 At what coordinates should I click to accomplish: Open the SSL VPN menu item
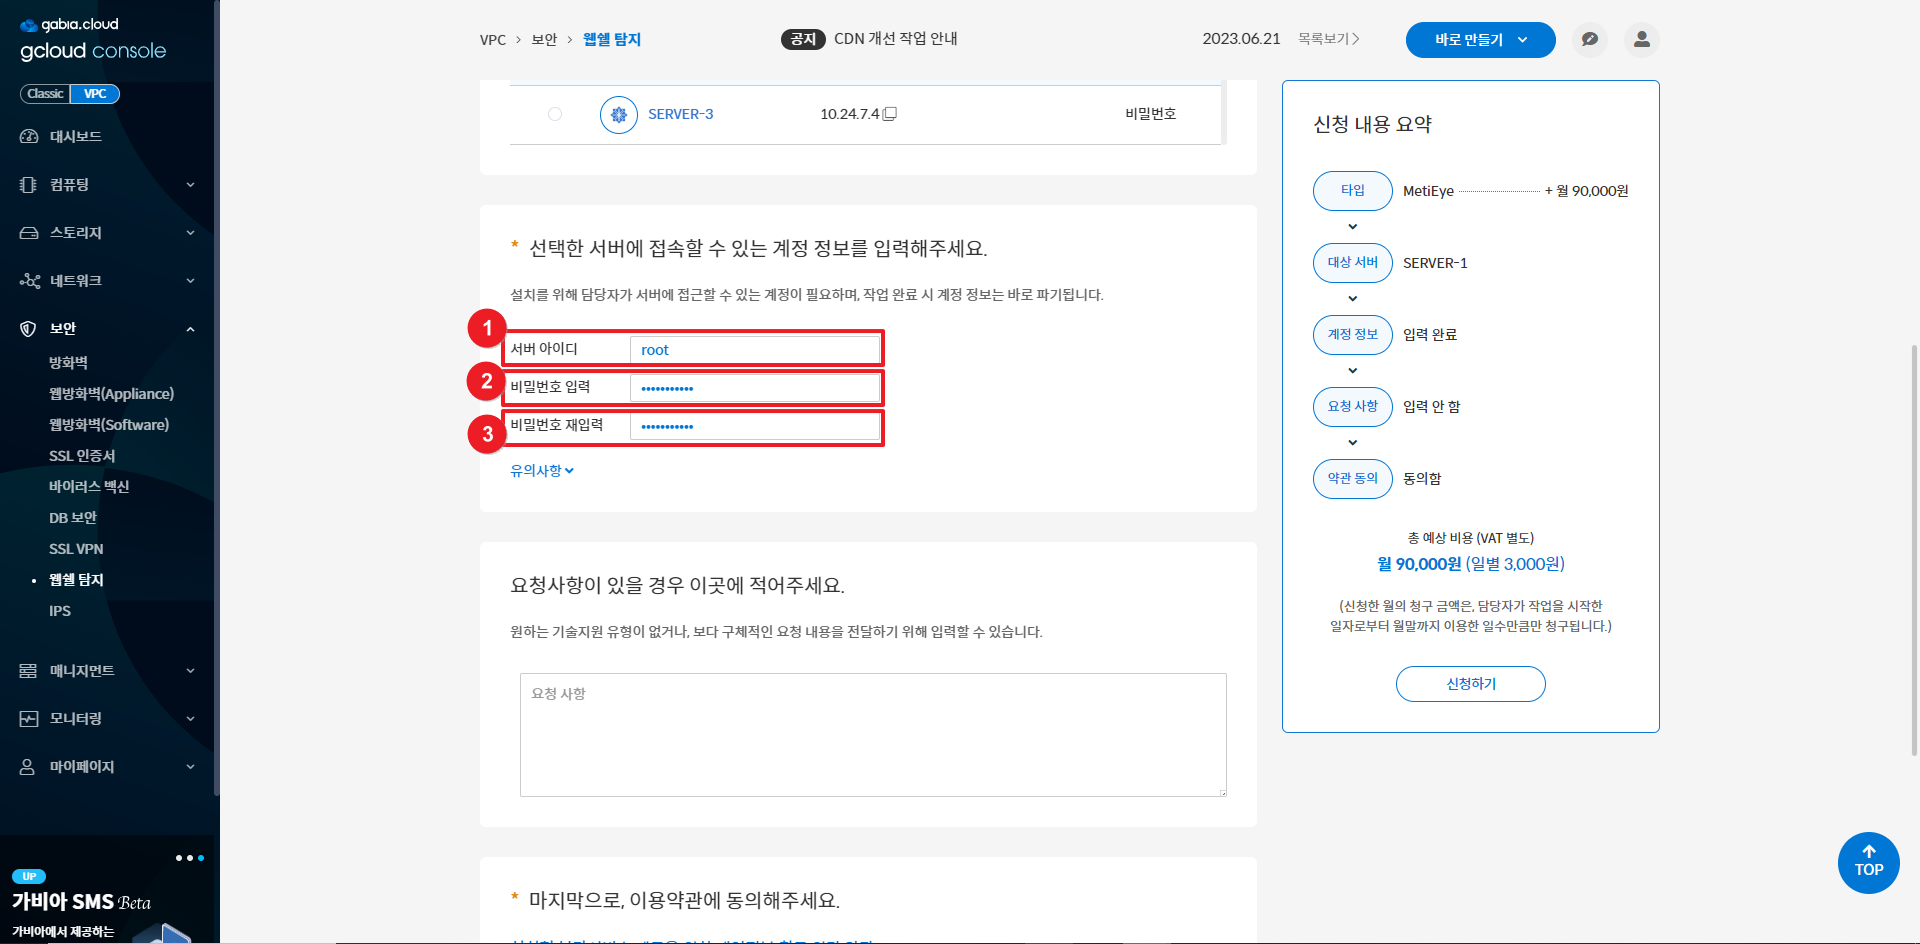(x=76, y=549)
